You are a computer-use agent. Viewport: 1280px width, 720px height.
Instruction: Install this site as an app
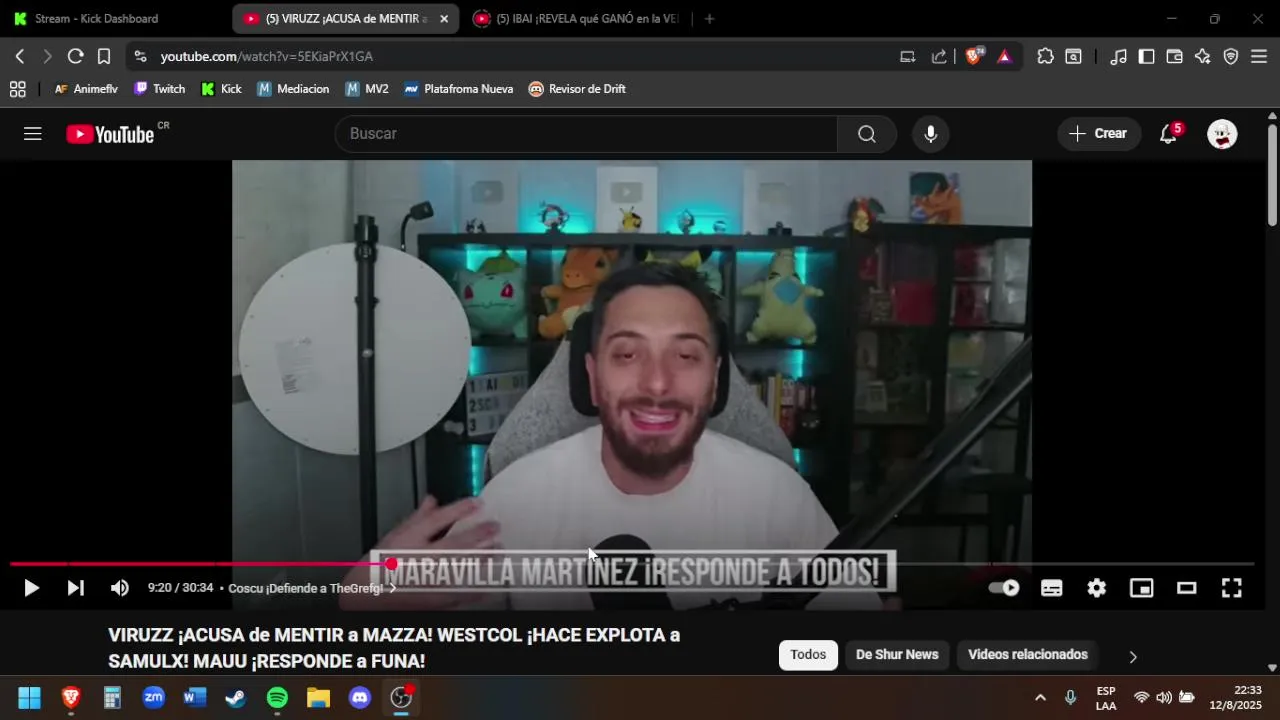(907, 57)
